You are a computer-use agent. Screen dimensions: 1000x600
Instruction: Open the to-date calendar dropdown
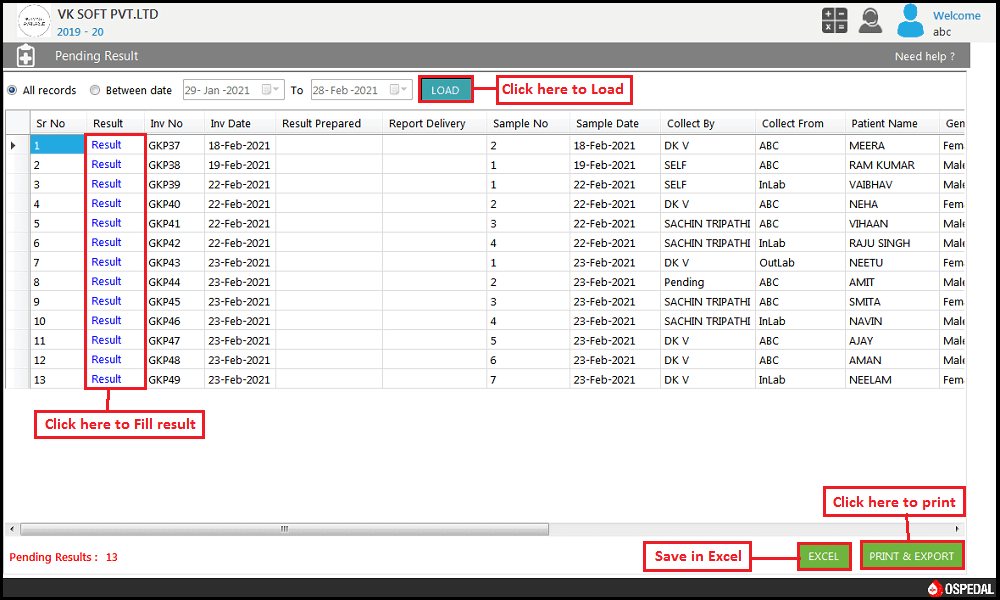coord(399,89)
